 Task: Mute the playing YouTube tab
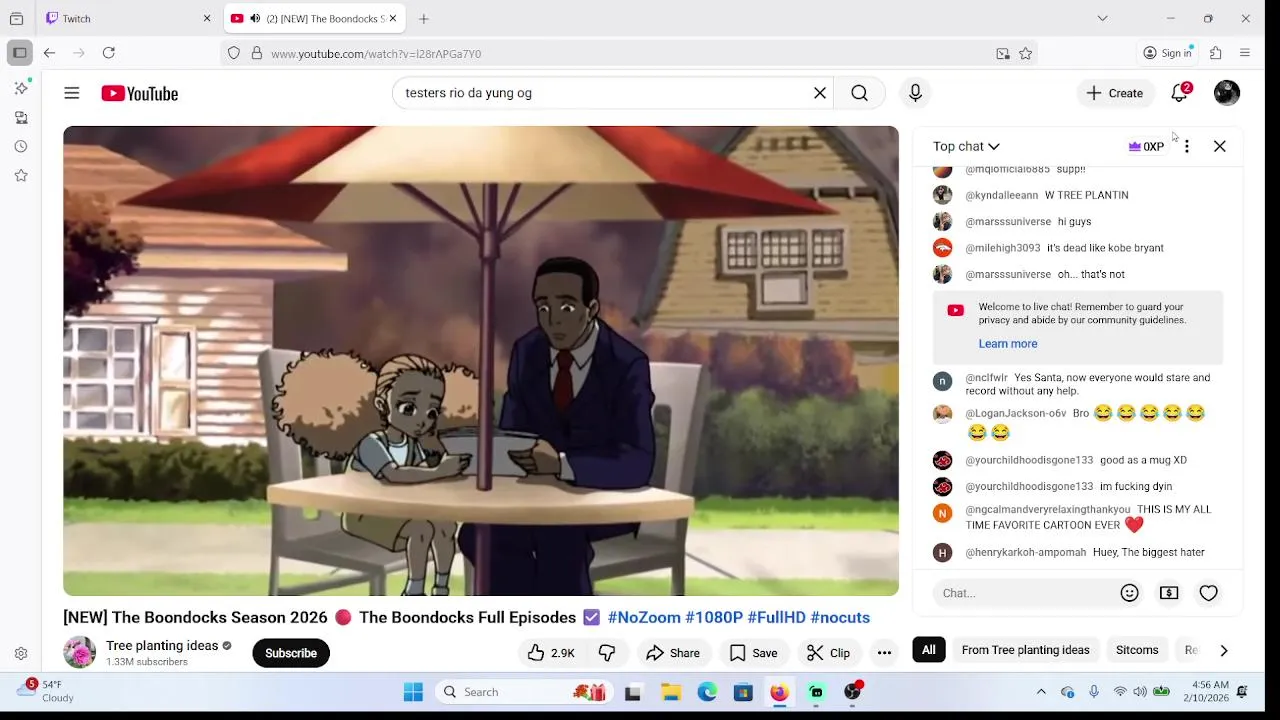tap(255, 18)
